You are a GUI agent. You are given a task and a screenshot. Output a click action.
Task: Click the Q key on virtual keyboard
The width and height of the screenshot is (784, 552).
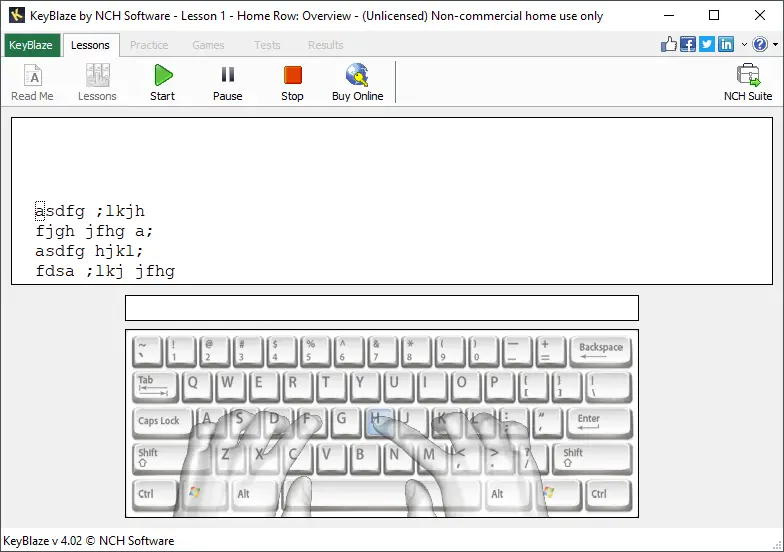click(x=196, y=386)
